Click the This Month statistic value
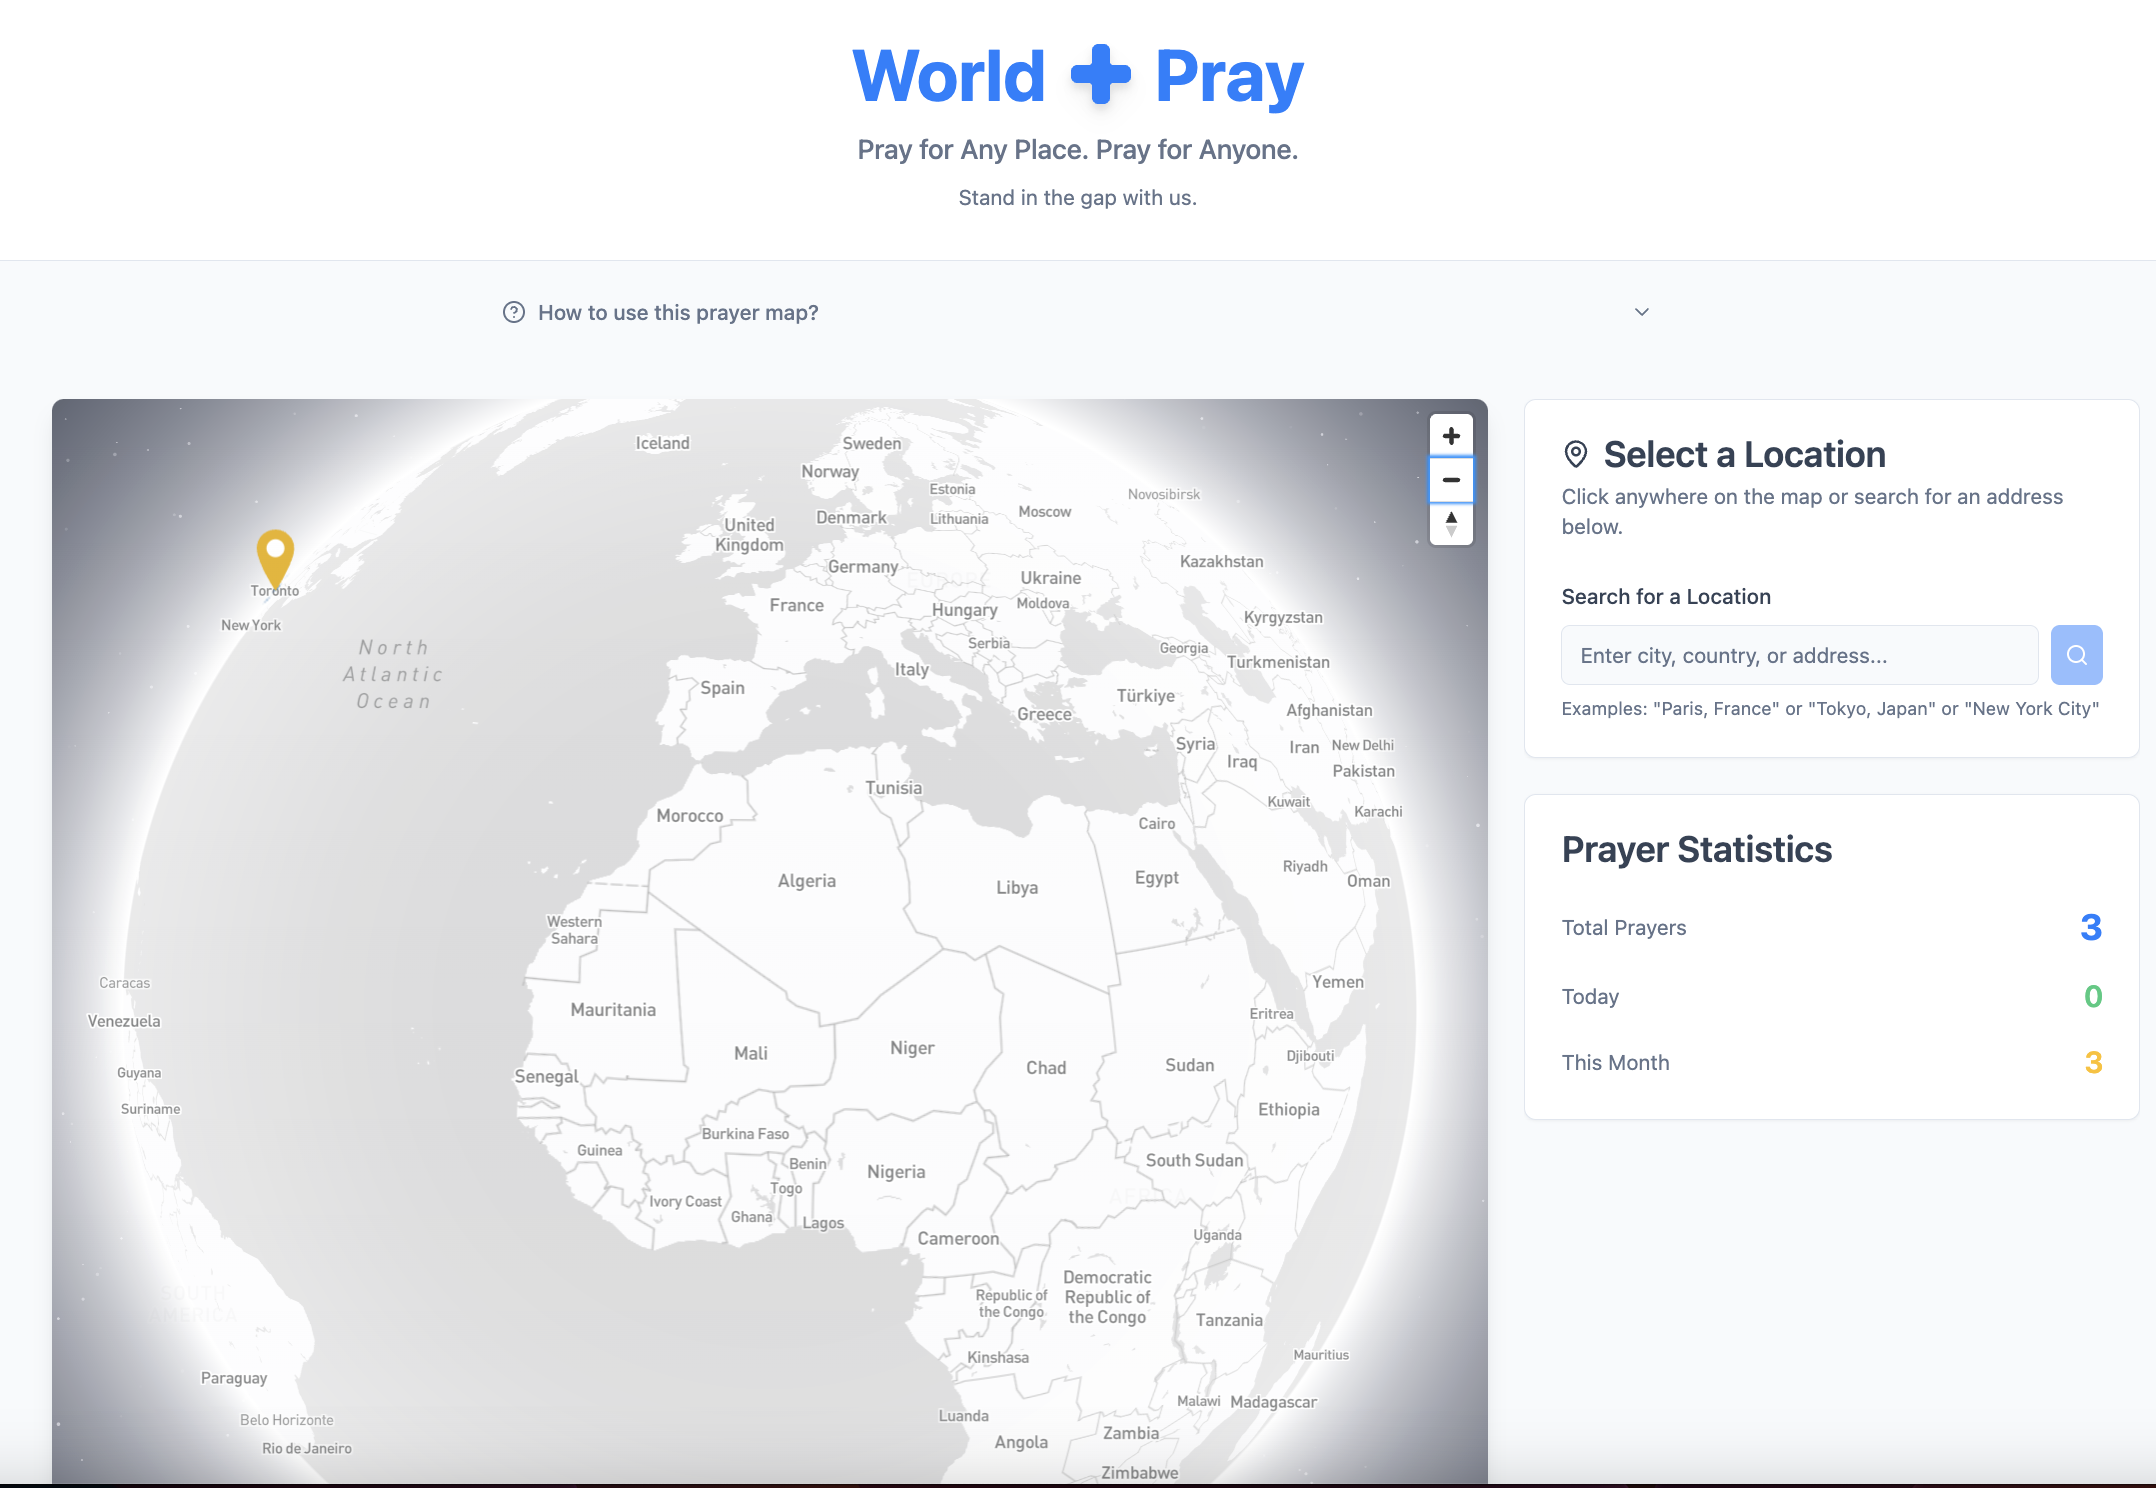The image size is (2156, 1488). (2093, 1062)
